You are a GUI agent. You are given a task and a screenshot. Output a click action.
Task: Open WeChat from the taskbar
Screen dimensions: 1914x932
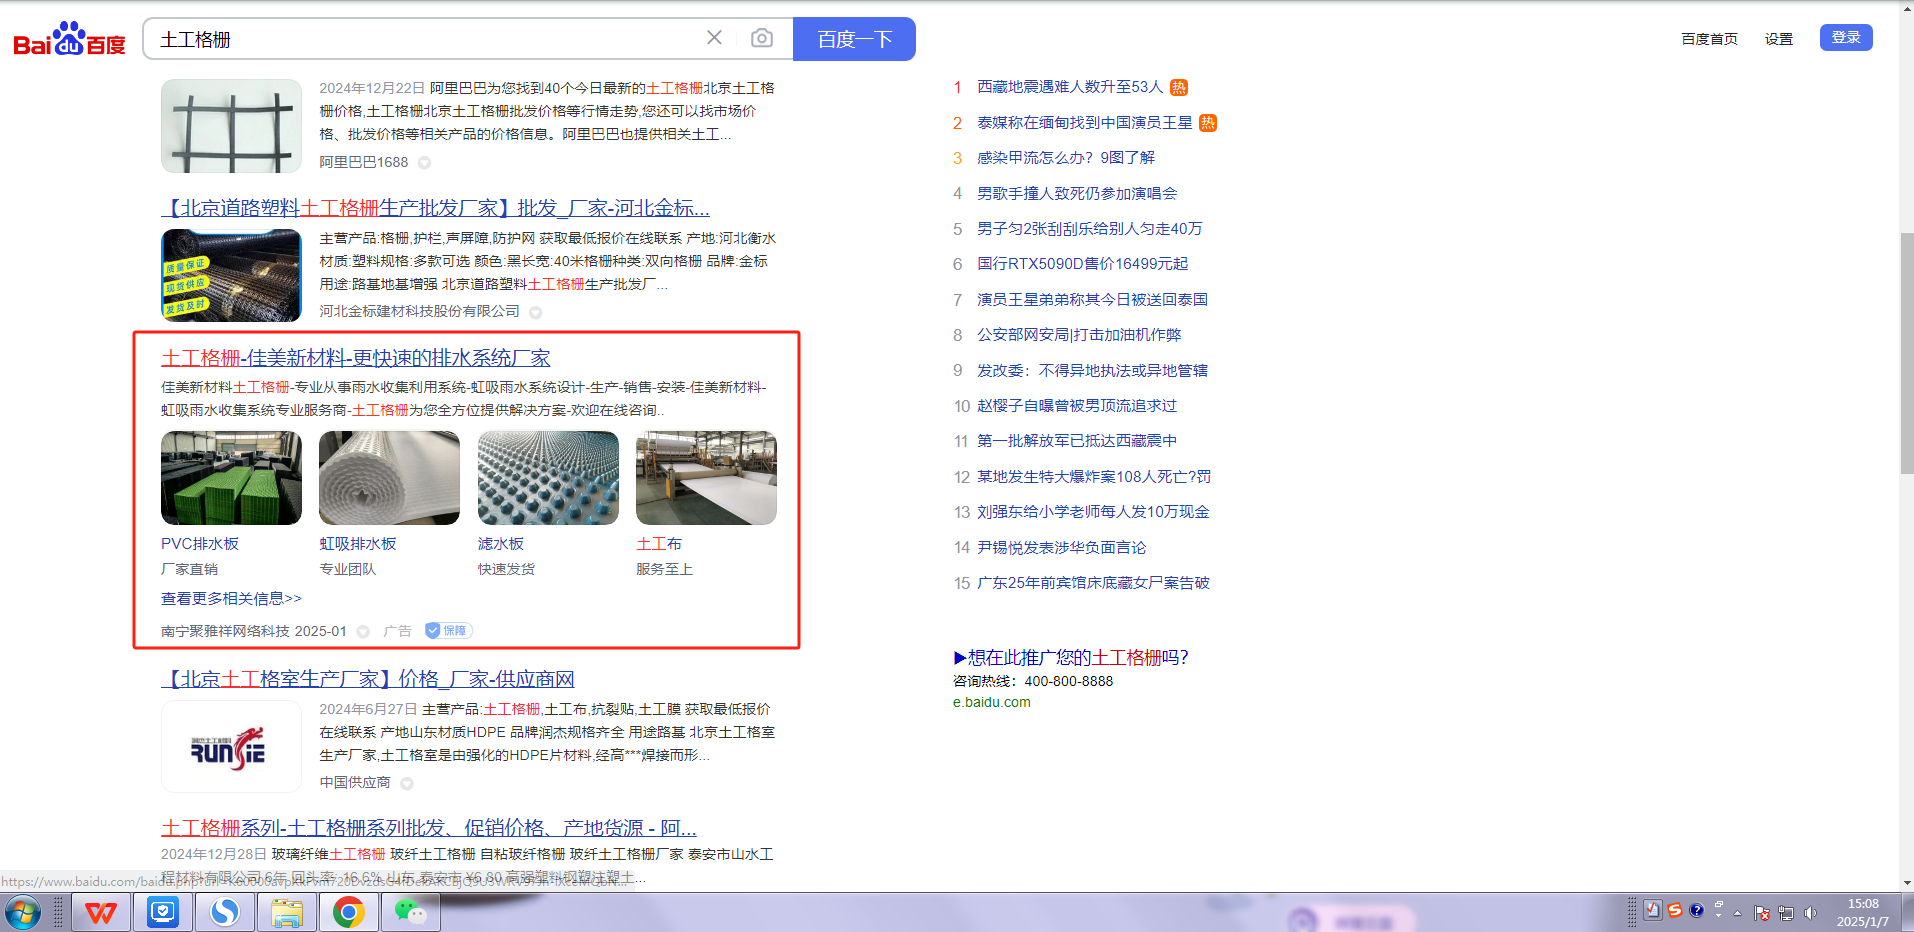click(411, 912)
